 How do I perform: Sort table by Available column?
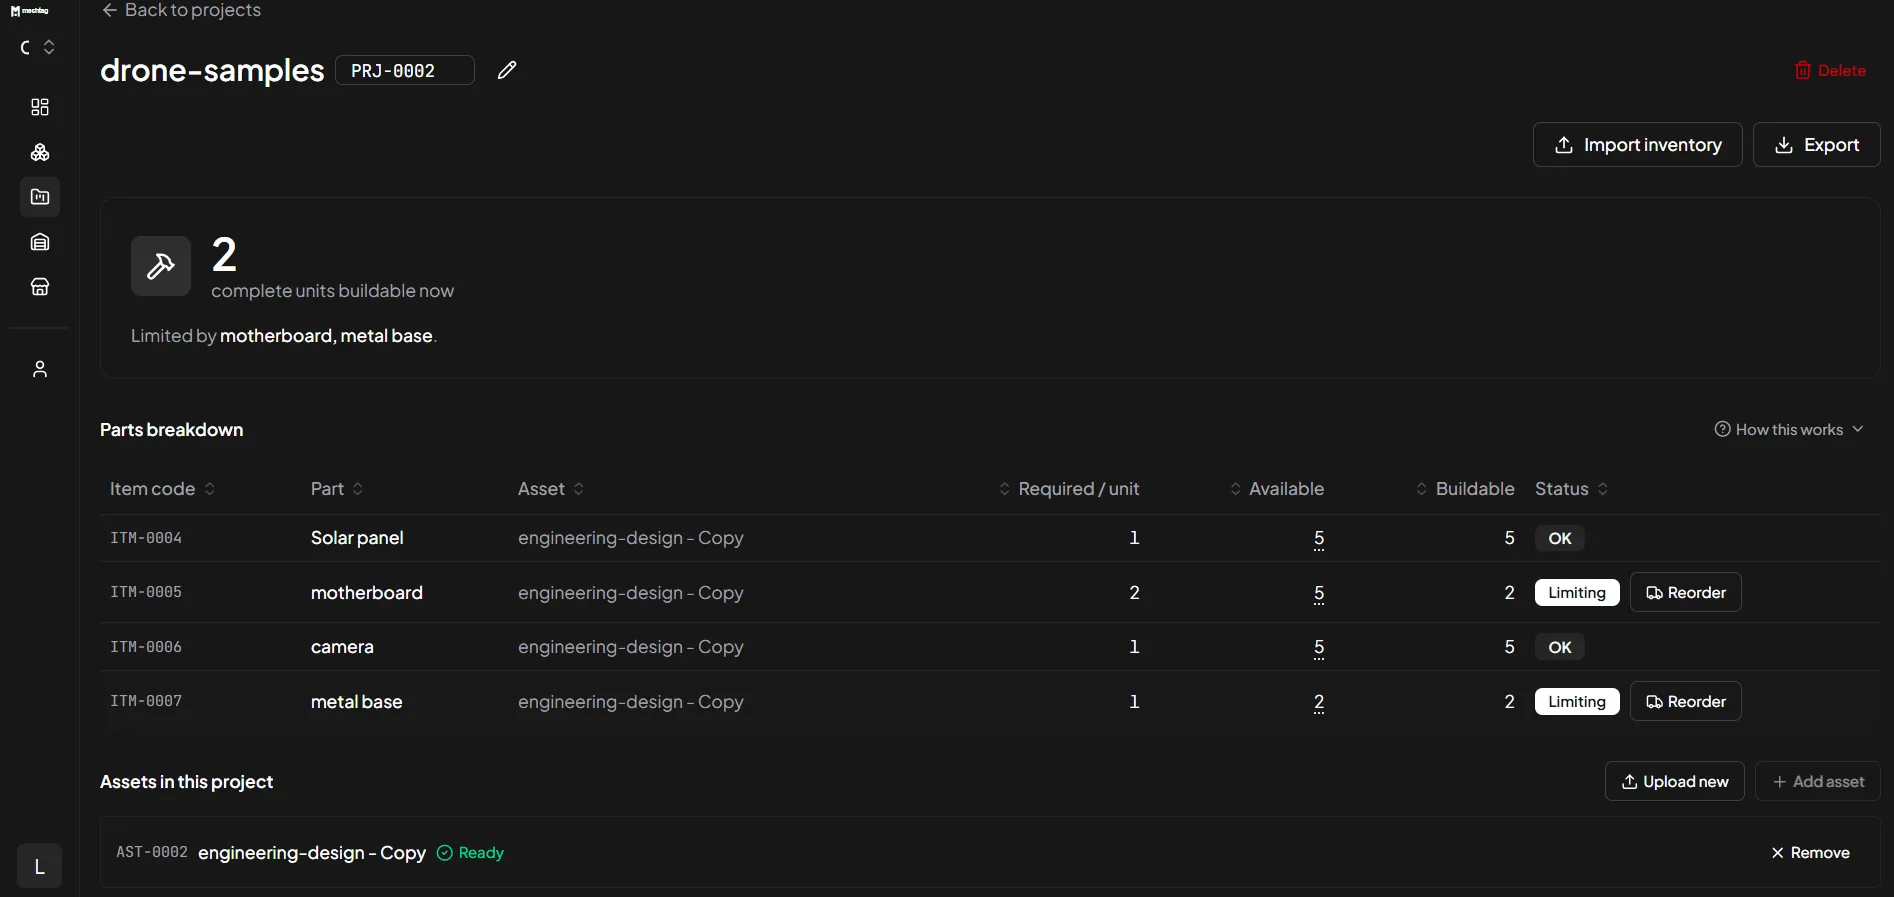point(1277,489)
